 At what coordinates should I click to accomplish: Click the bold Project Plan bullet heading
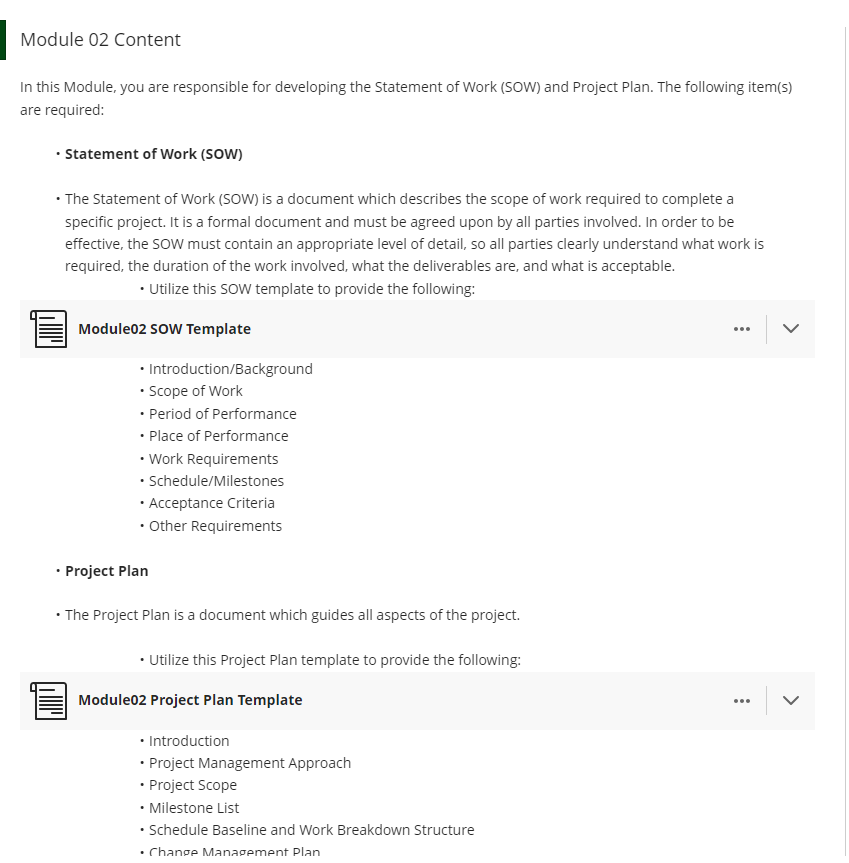pyautogui.click(x=107, y=571)
